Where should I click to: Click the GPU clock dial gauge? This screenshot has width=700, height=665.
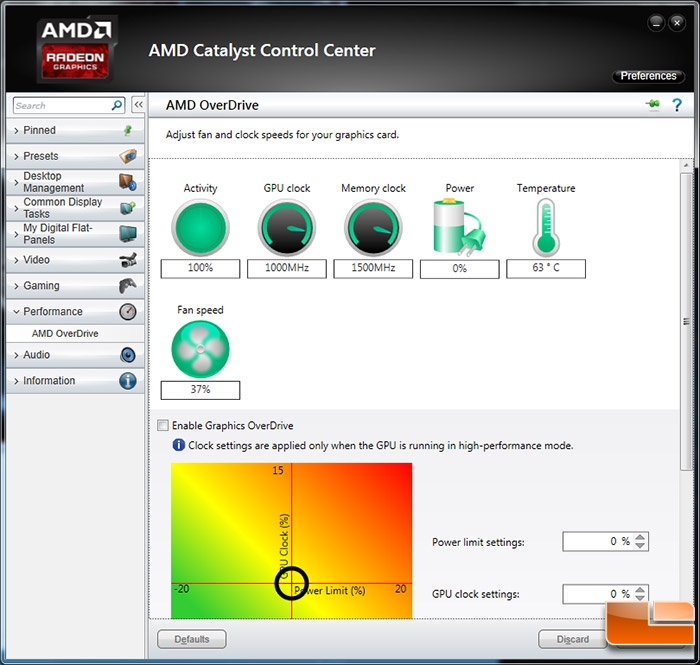[287, 228]
